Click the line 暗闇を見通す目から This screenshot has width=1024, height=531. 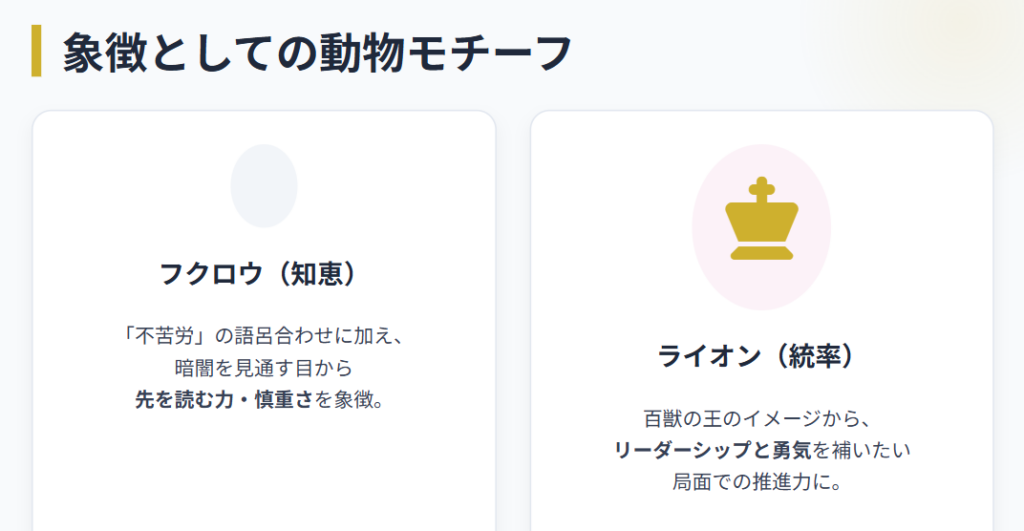(264, 367)
